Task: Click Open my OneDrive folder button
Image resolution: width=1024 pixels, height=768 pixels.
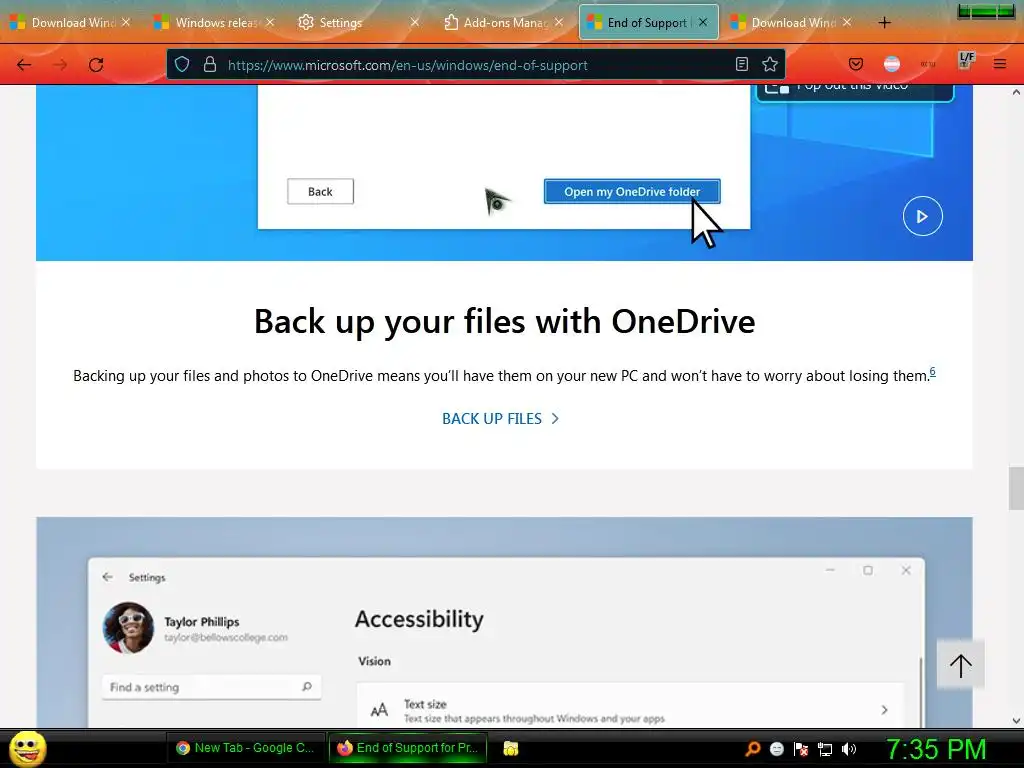Action: pos(632,191)
